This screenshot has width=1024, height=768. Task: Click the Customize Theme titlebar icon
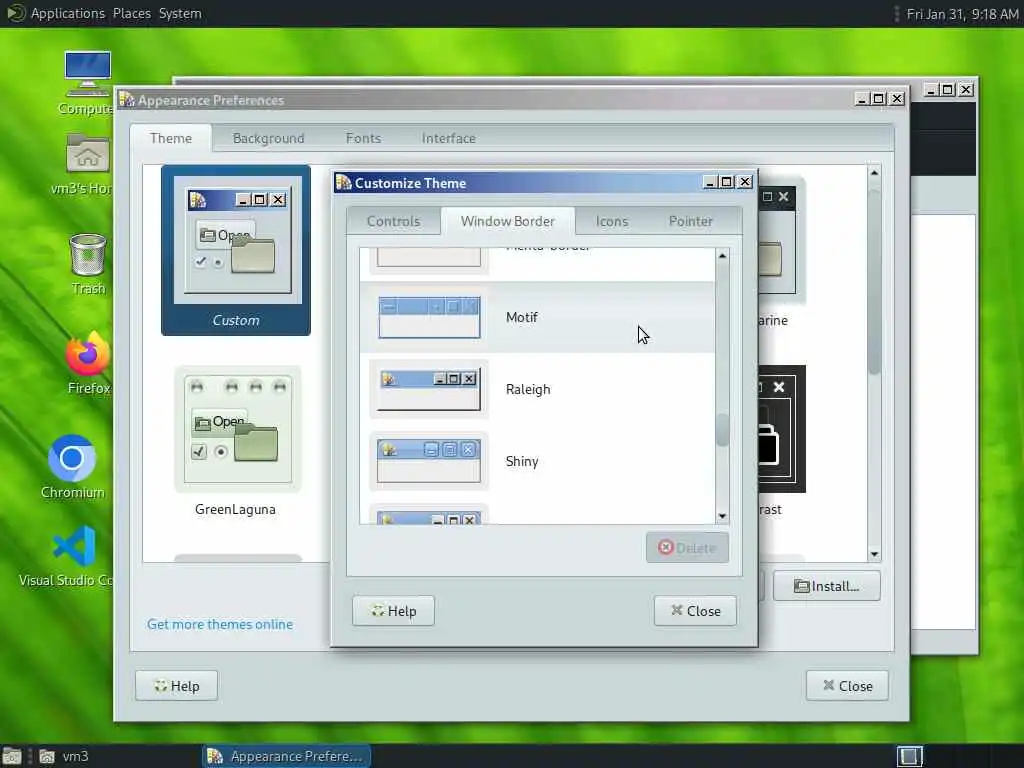coord(344,182)
